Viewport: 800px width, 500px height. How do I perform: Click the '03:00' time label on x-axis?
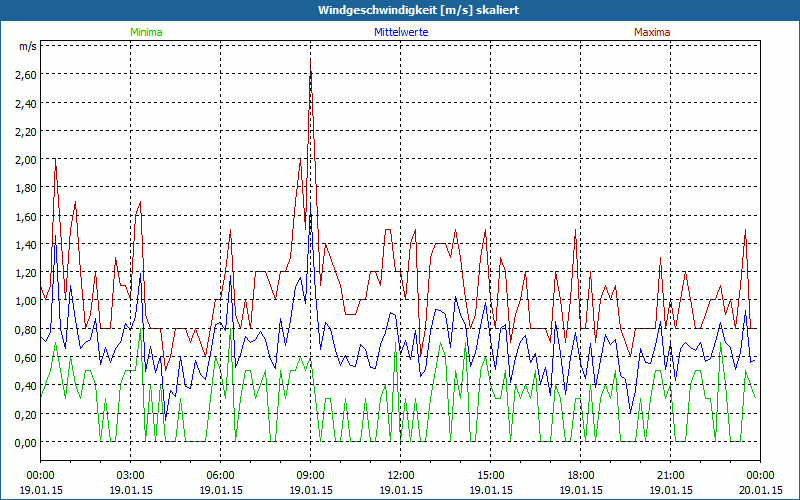pyautogui.click(x=131, y=476)
